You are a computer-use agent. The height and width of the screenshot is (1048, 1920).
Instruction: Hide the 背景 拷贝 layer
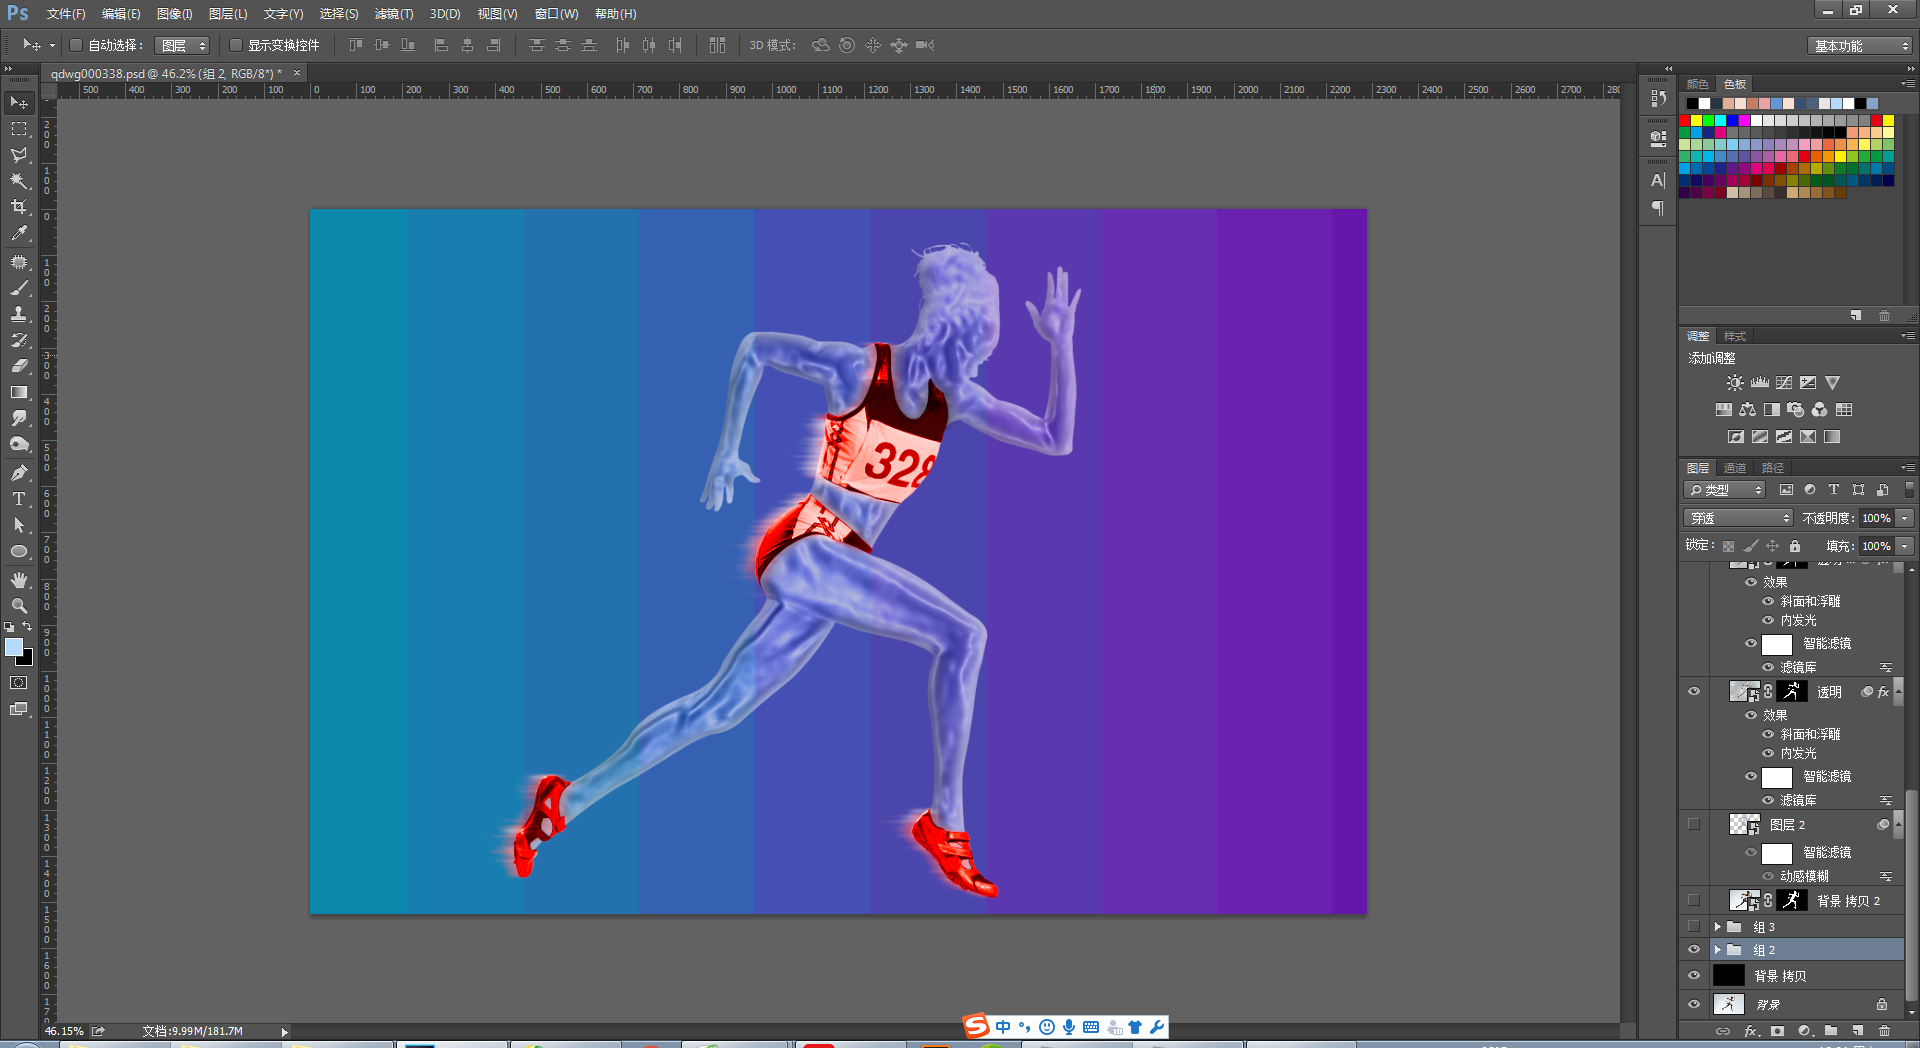click(1694, 976)
